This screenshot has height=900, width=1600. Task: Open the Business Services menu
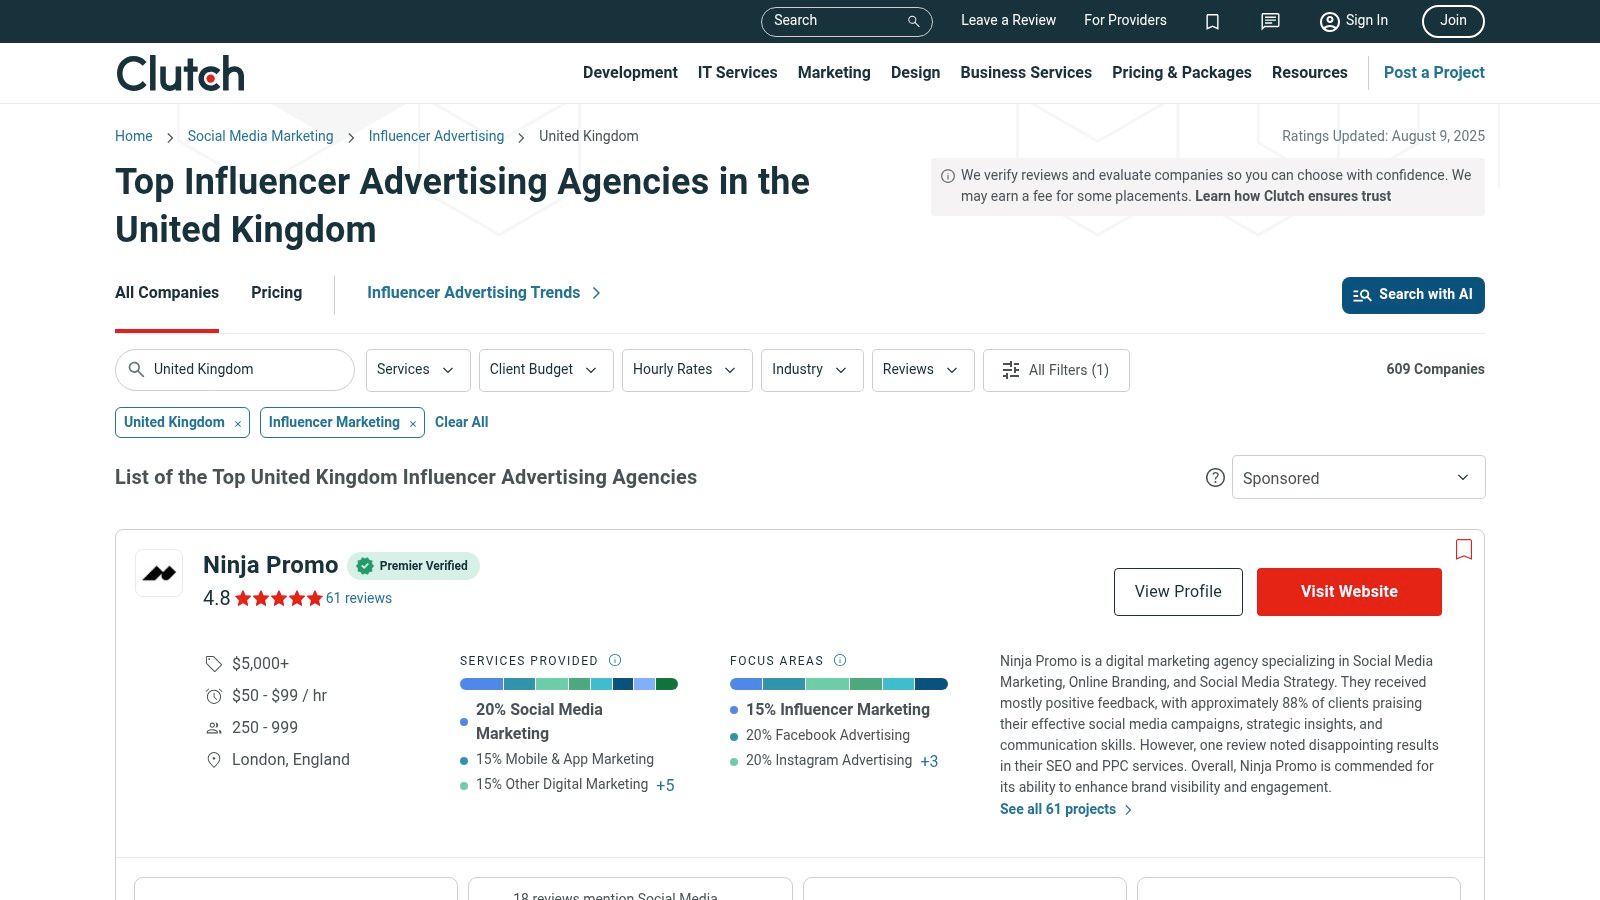click(1026, 72)
